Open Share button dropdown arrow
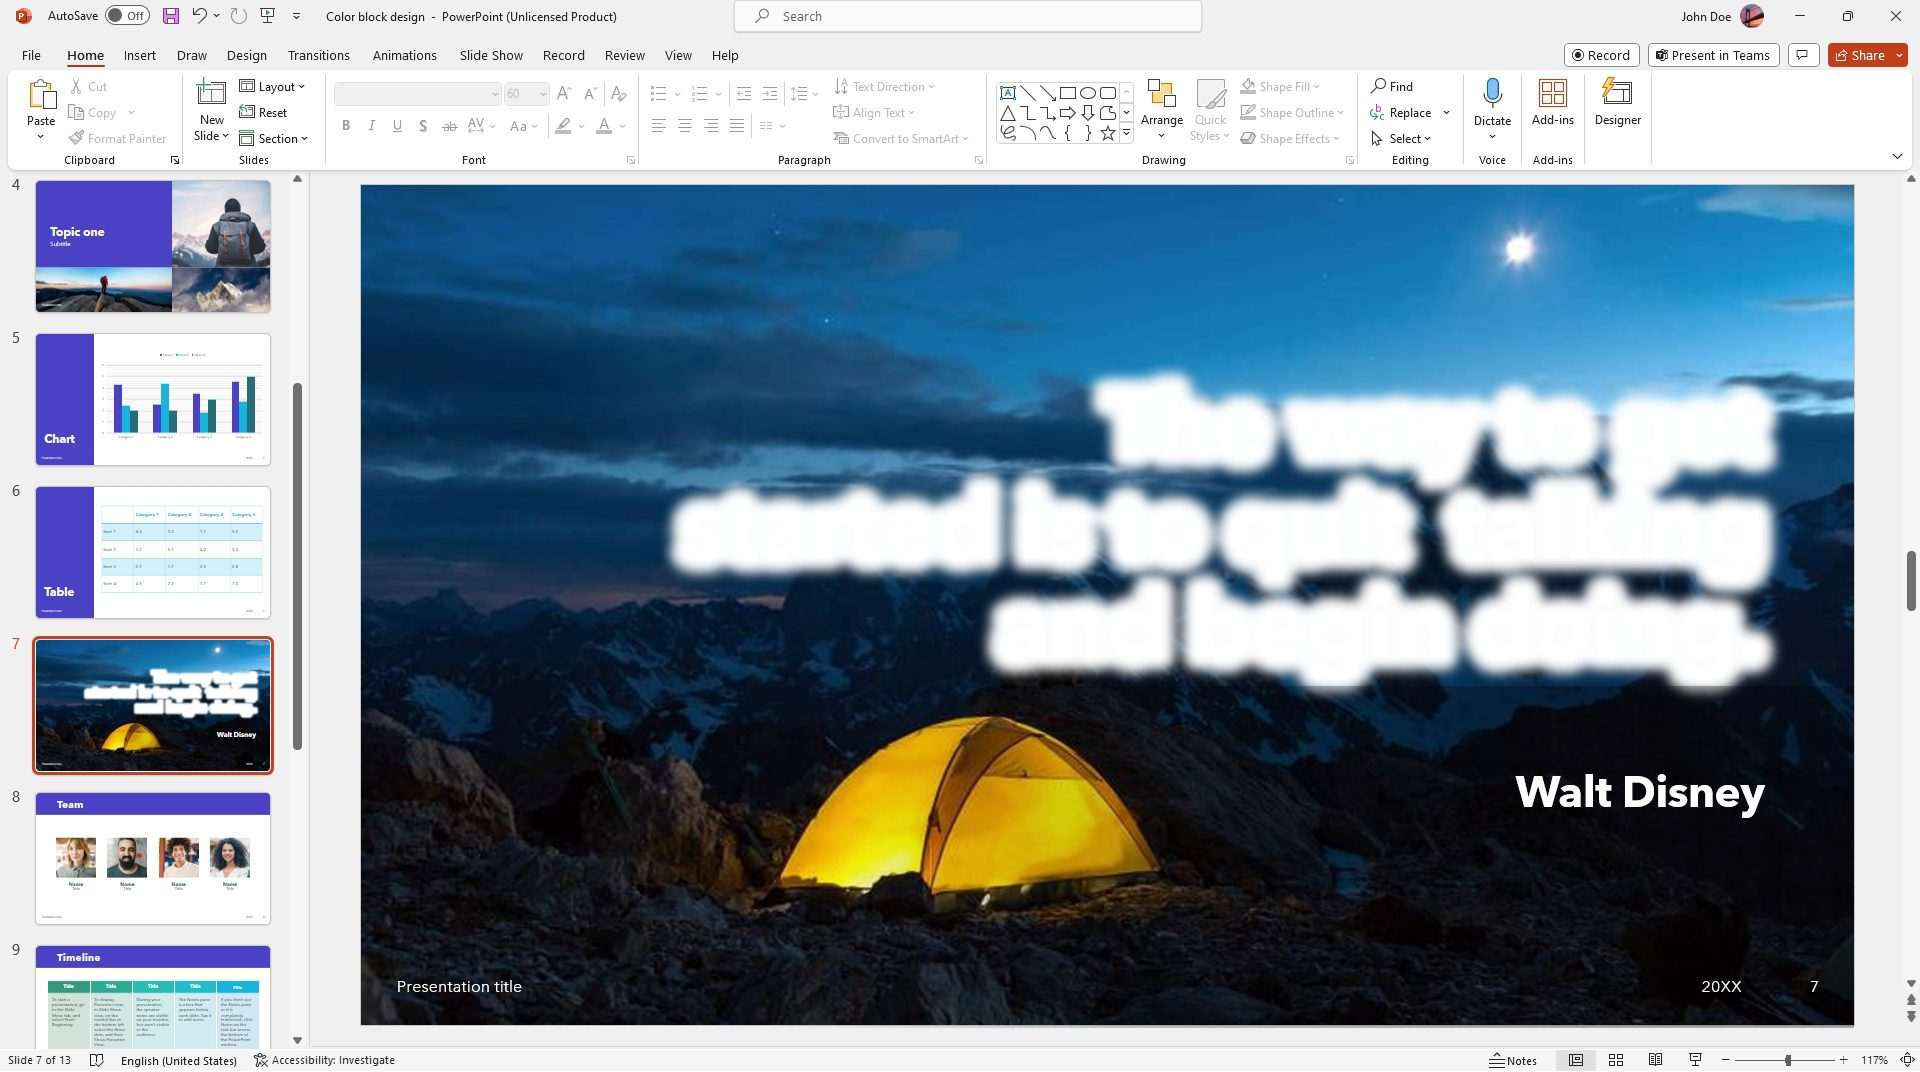This screenshot has height=1072, width=1920. 1898,55
